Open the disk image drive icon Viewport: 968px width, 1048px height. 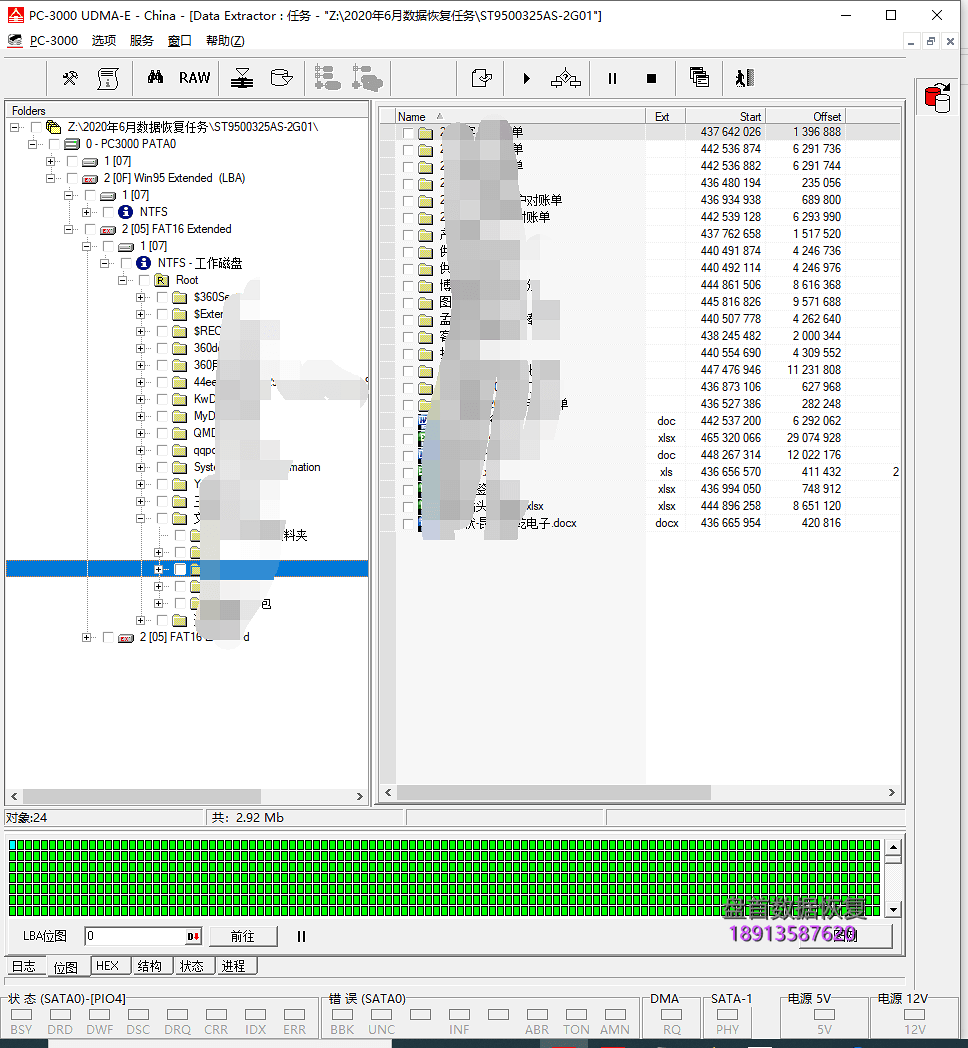(x=281, y=78)
